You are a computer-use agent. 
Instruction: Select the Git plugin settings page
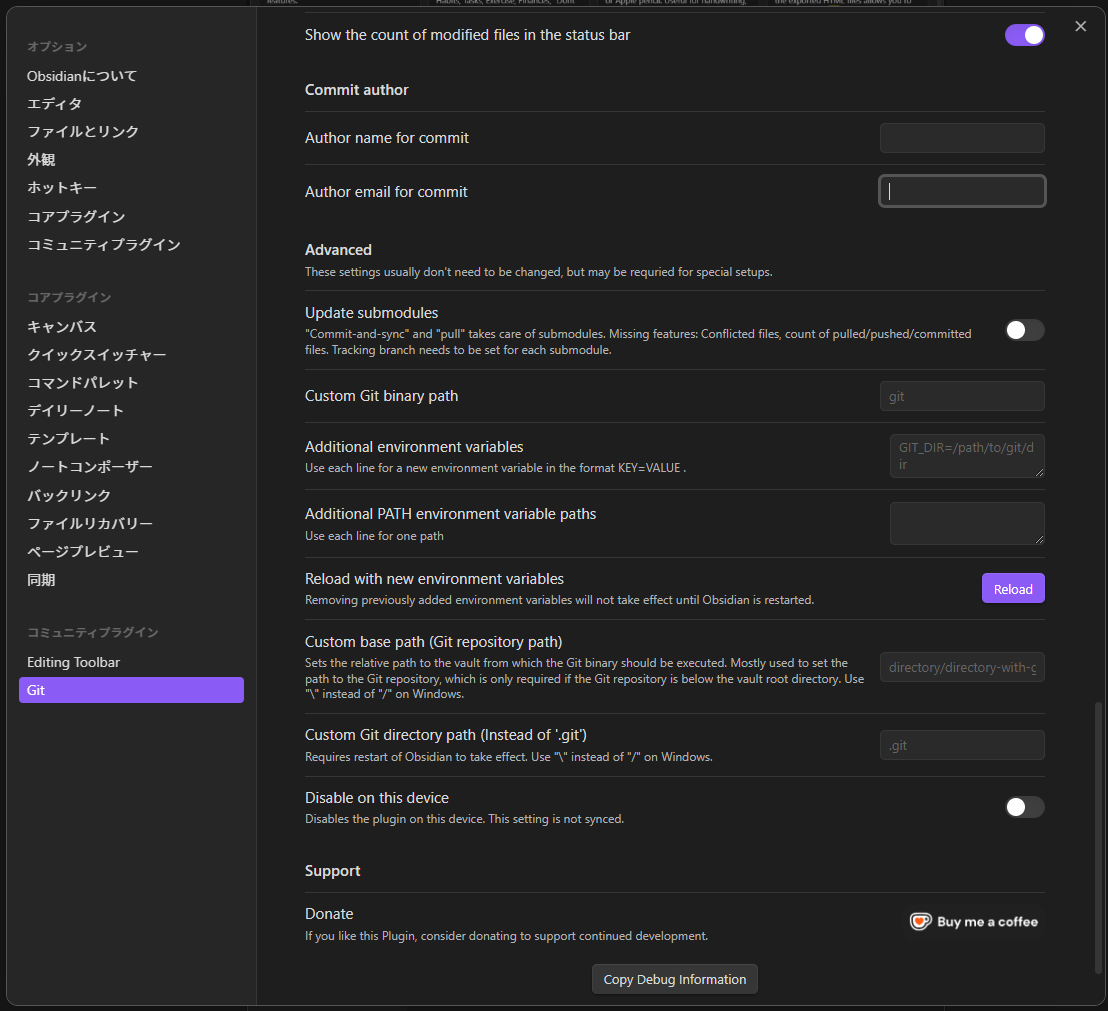tap(131, 690)
